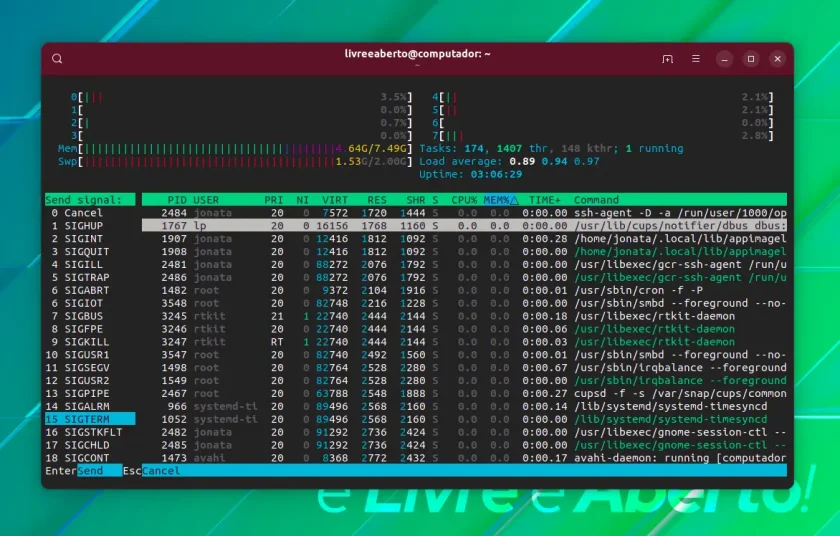Select process row PID 1907
Screen dimensions: 840x536
pos(464,239)
